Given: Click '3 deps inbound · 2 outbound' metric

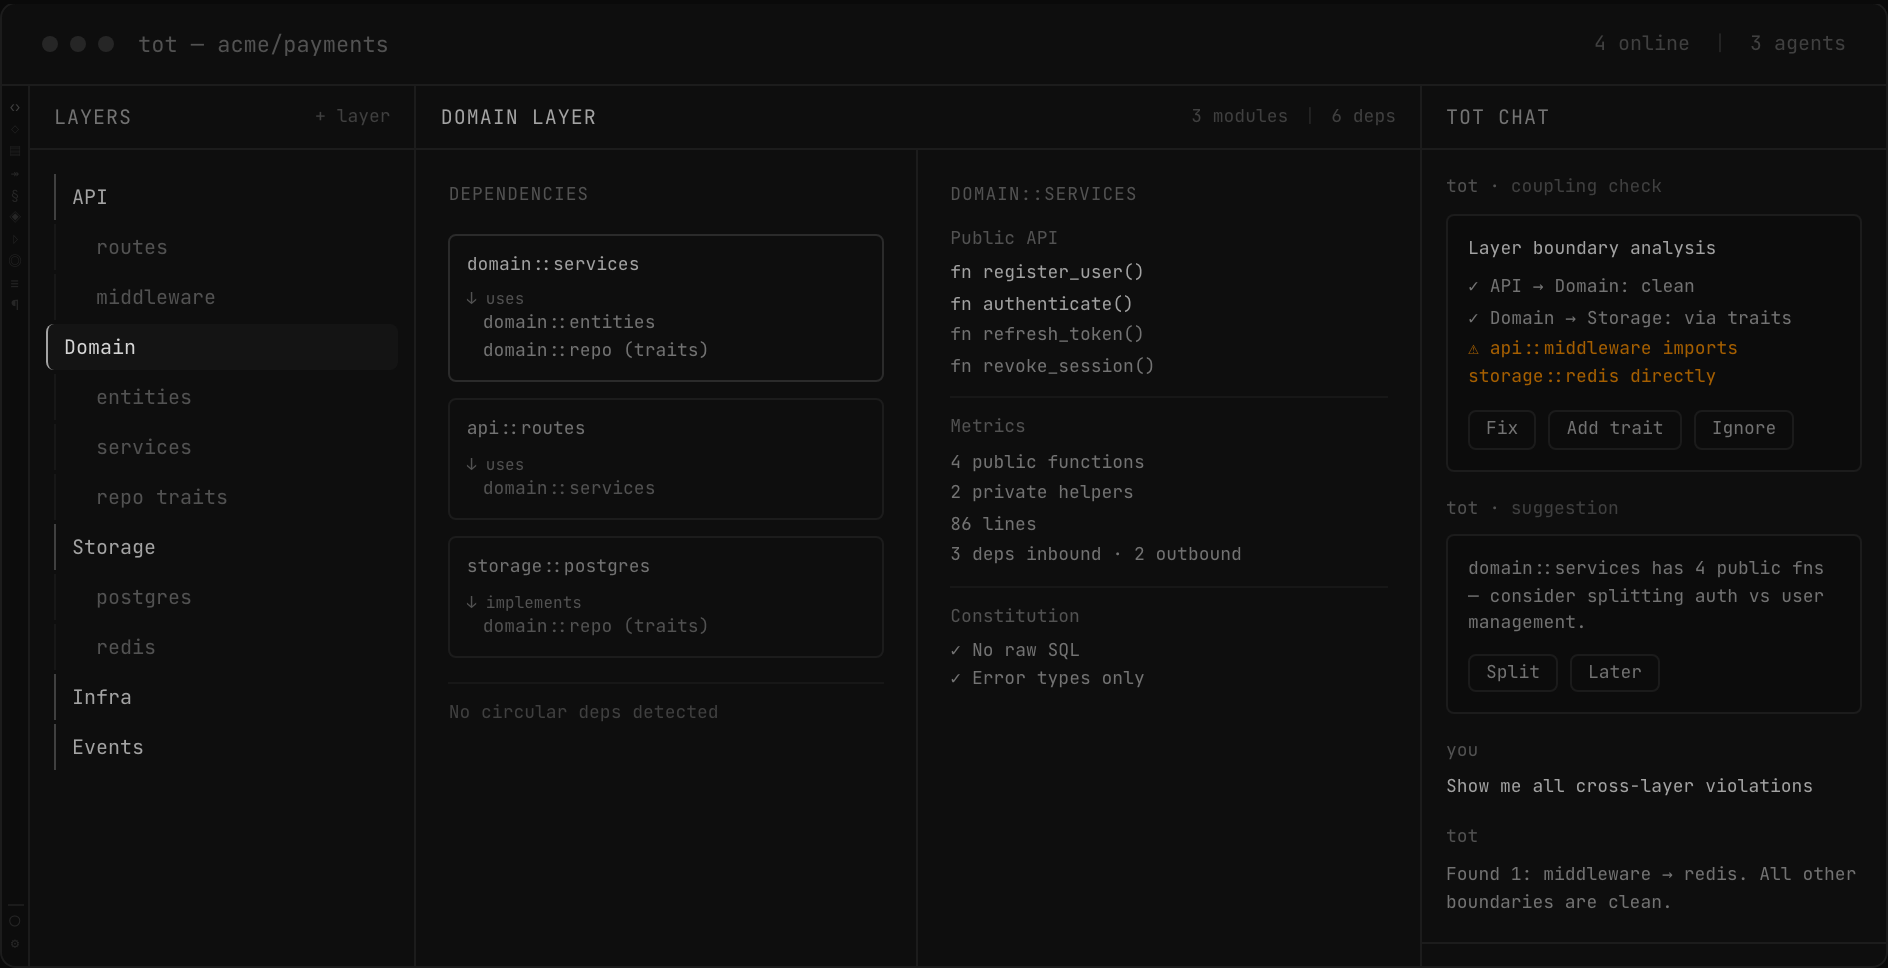Looking at the screenshot, I should click(1096, 554).
